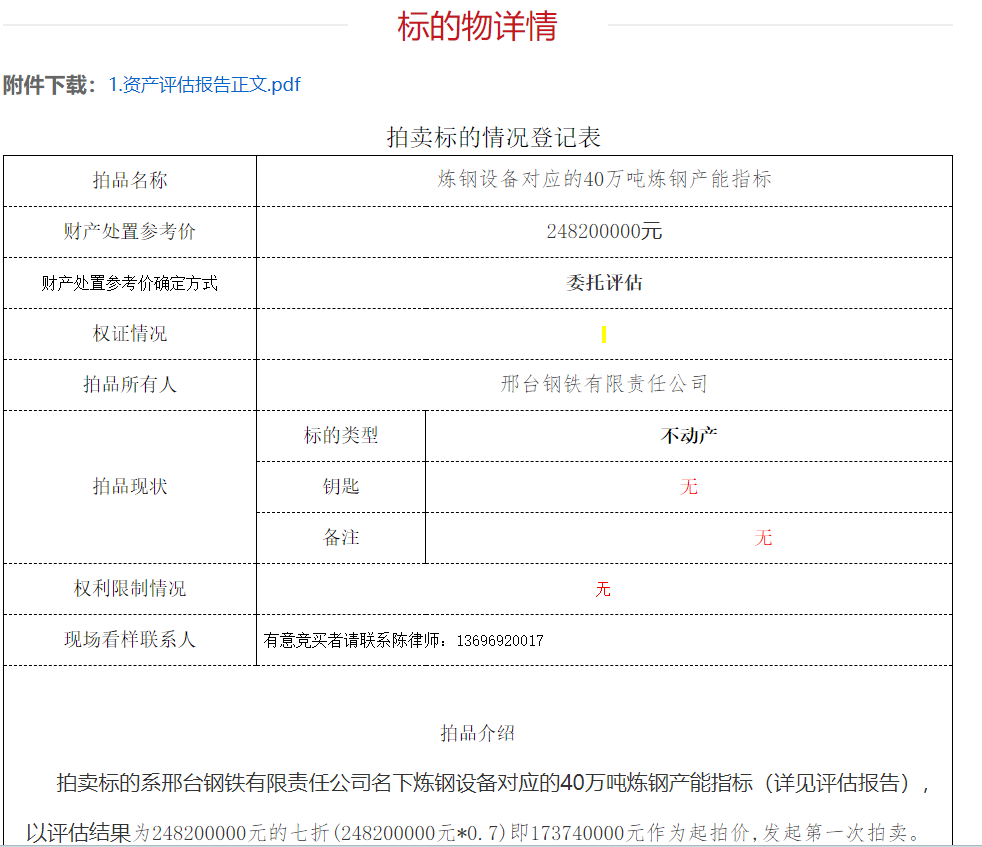Open the 1.资产评估报告正文.pdf attachment link
The image size is (982, 847).
[x=204, y=85]
